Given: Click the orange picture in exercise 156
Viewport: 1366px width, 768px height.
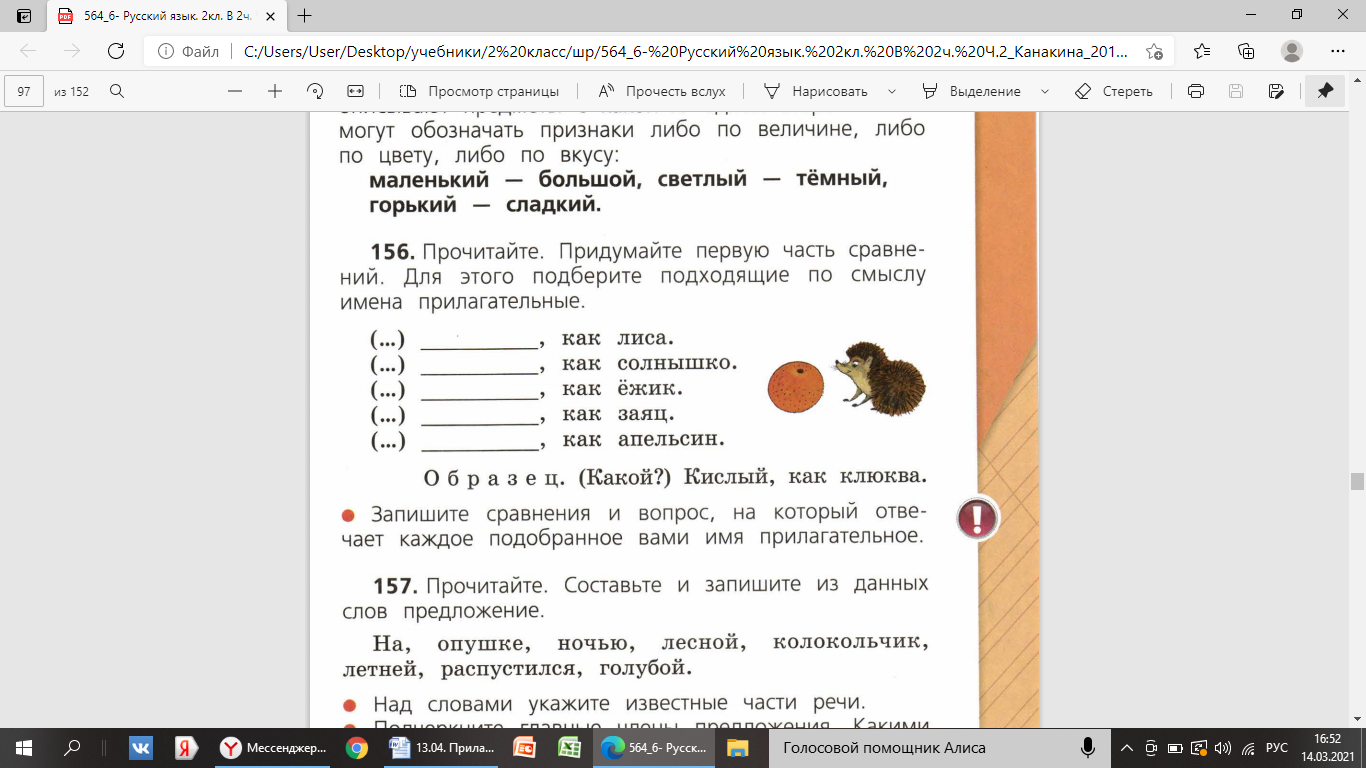Looking at the screenshot, I should (x=796, y=388).
